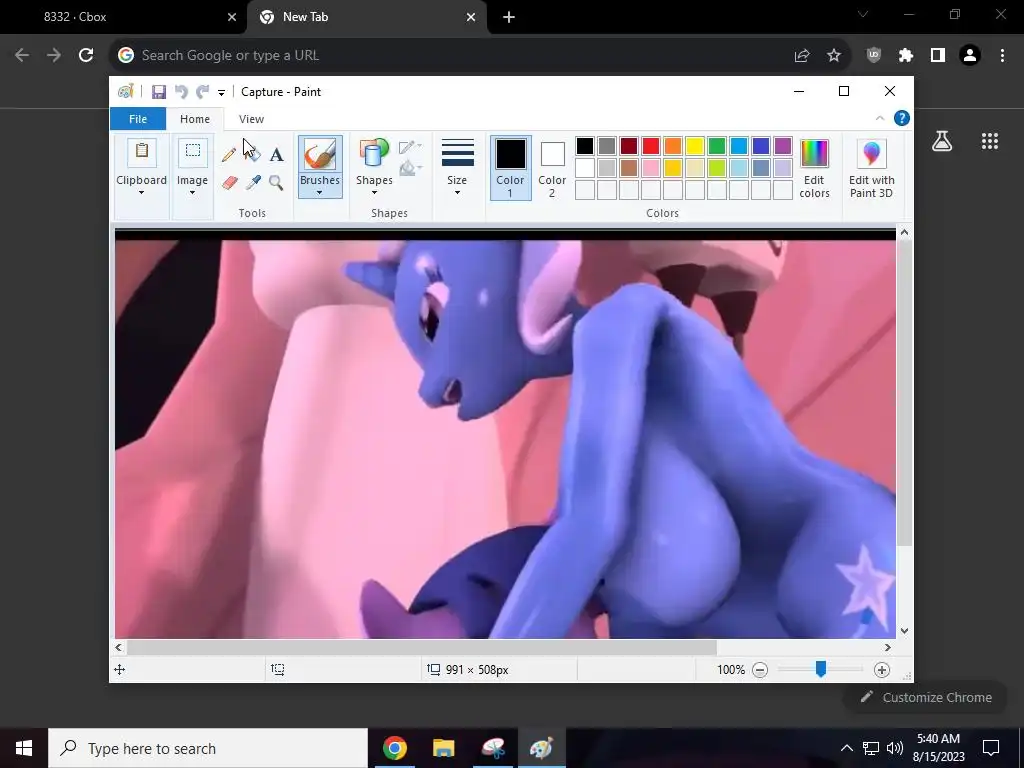Open Shape outline dropdown

(x=410, y=148)
